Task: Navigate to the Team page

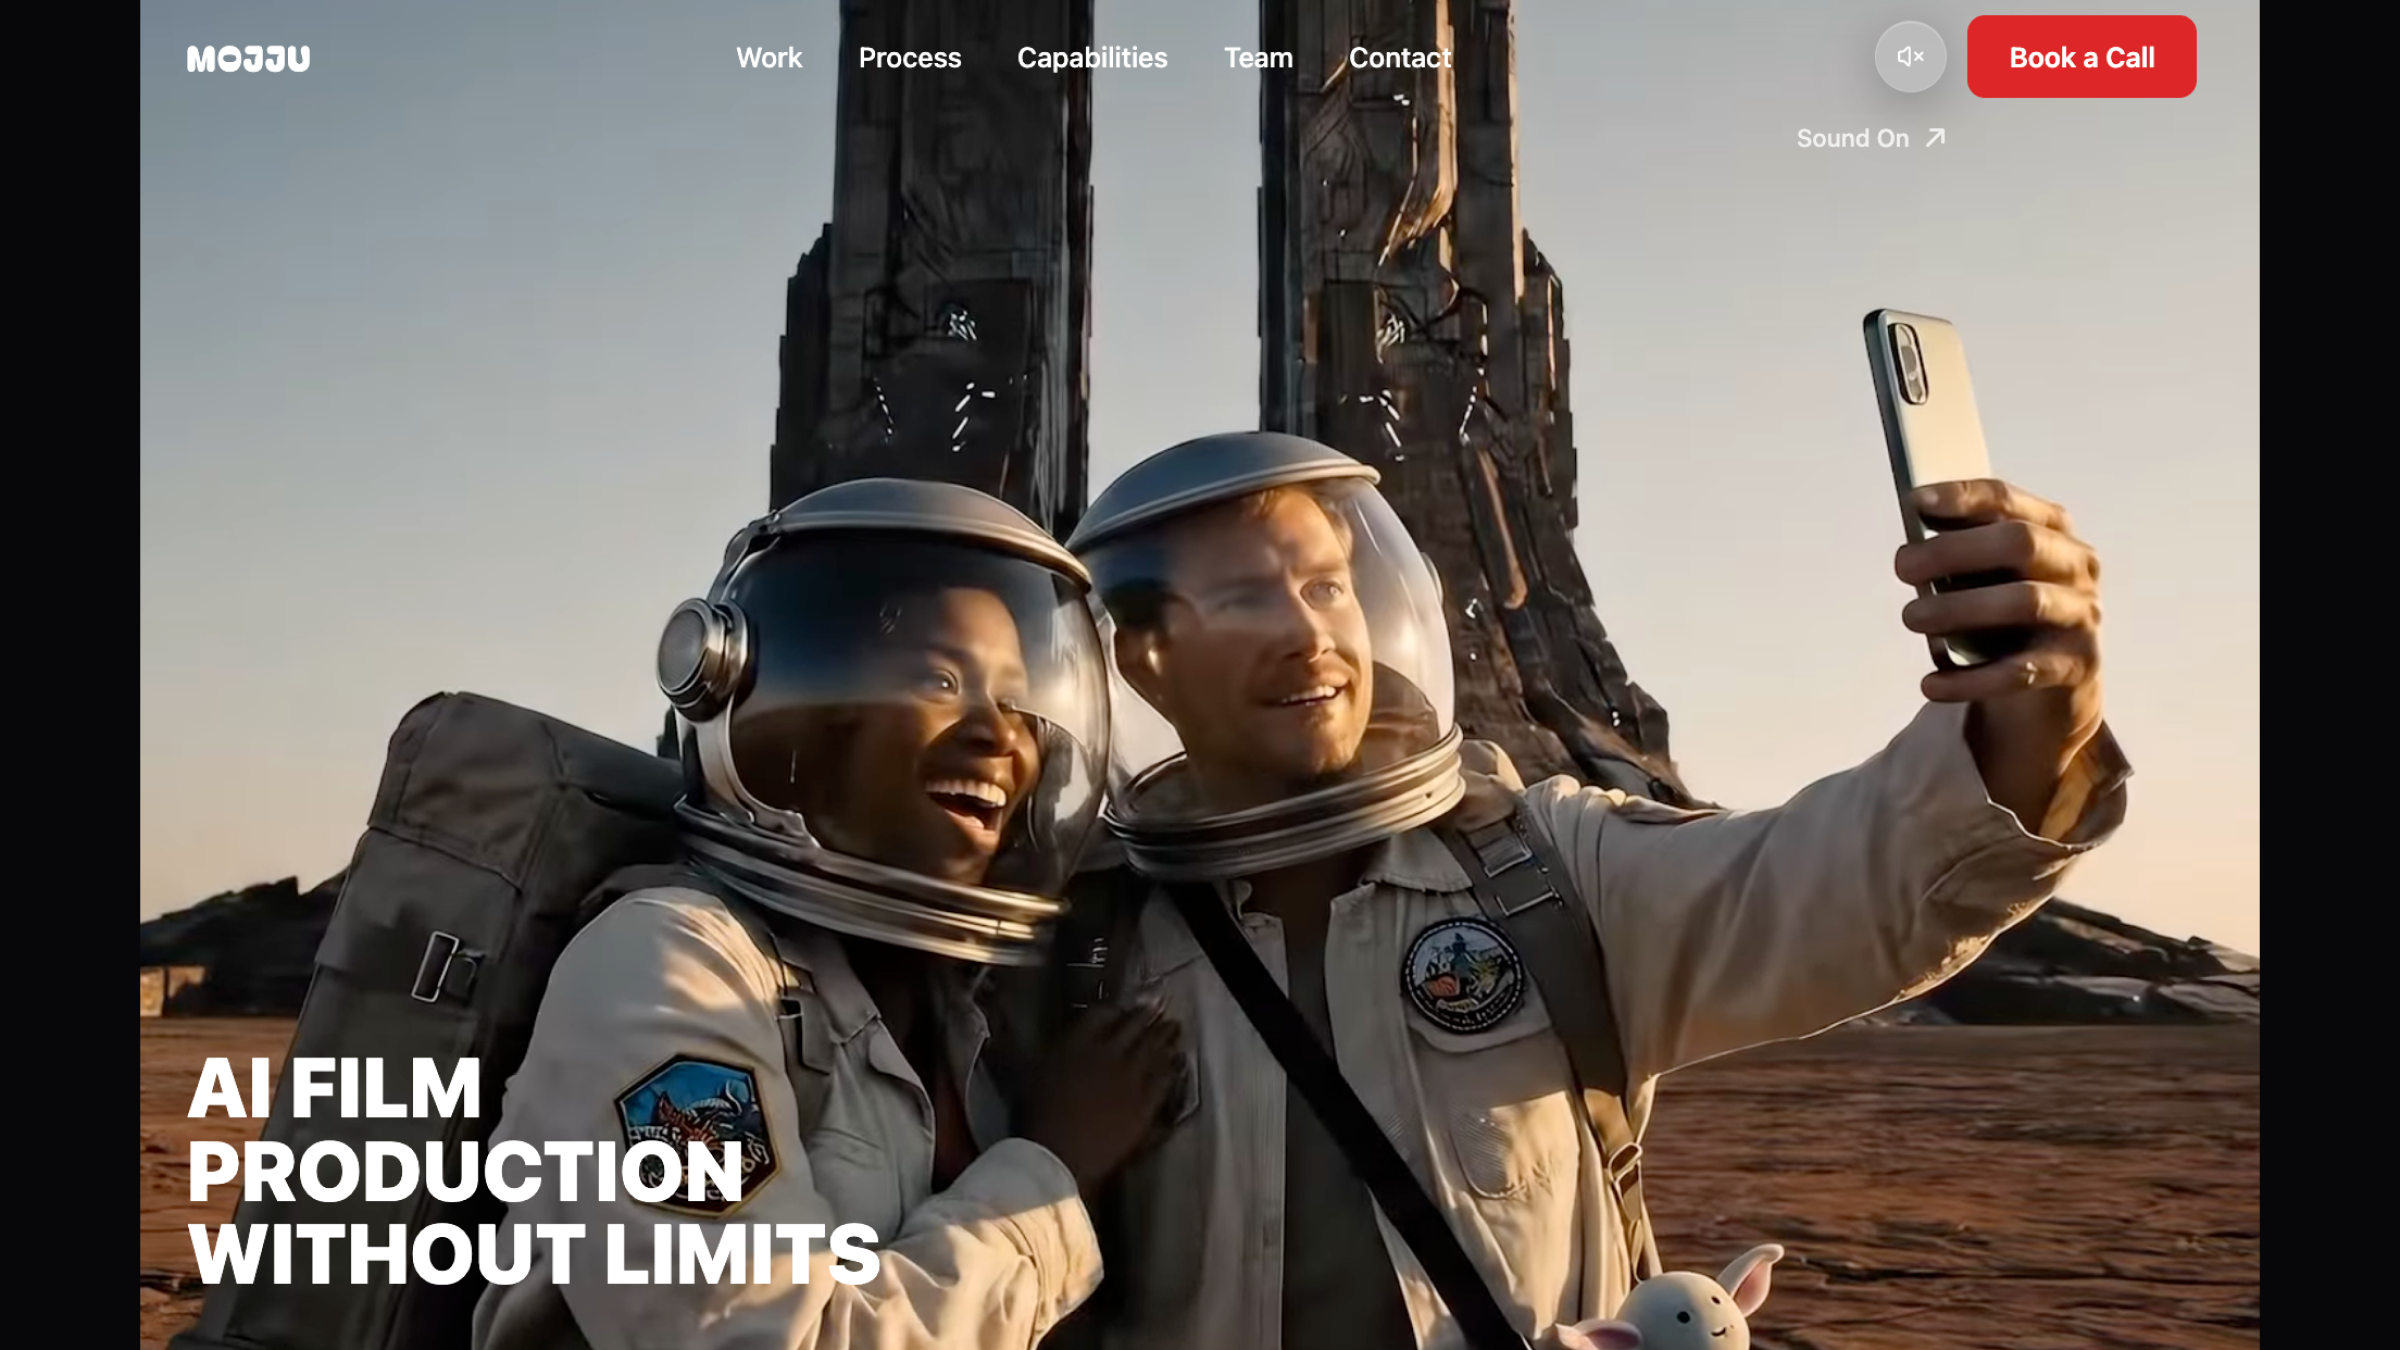Action: pos(1257,58)
